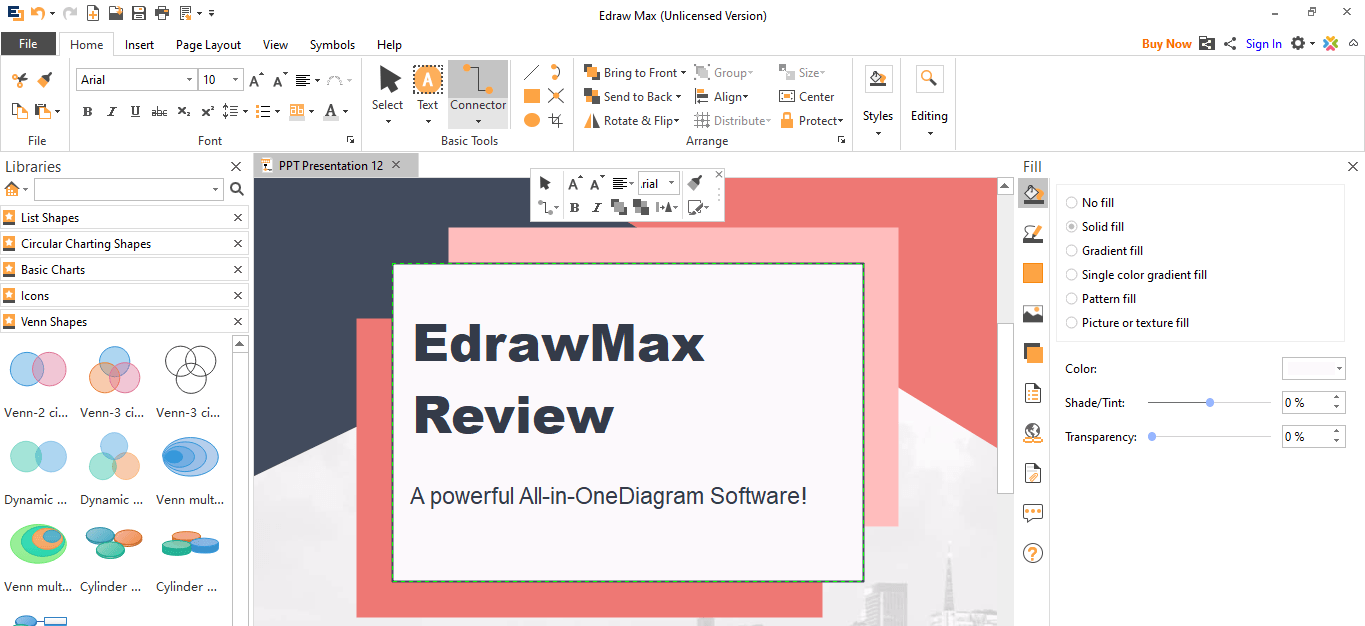Image resolution: width=1365 pixels, height=626 pixels.
Task: Switch to the Symbols tab
Action: tap(332, 45)
